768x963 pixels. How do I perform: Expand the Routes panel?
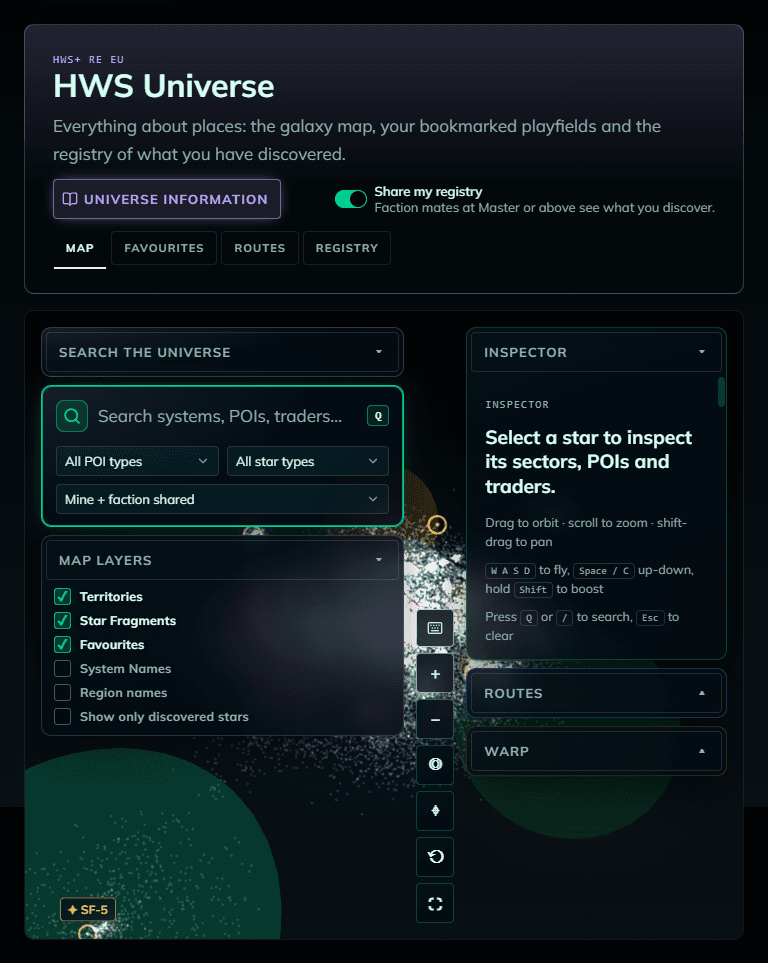(x=596, y=693)
